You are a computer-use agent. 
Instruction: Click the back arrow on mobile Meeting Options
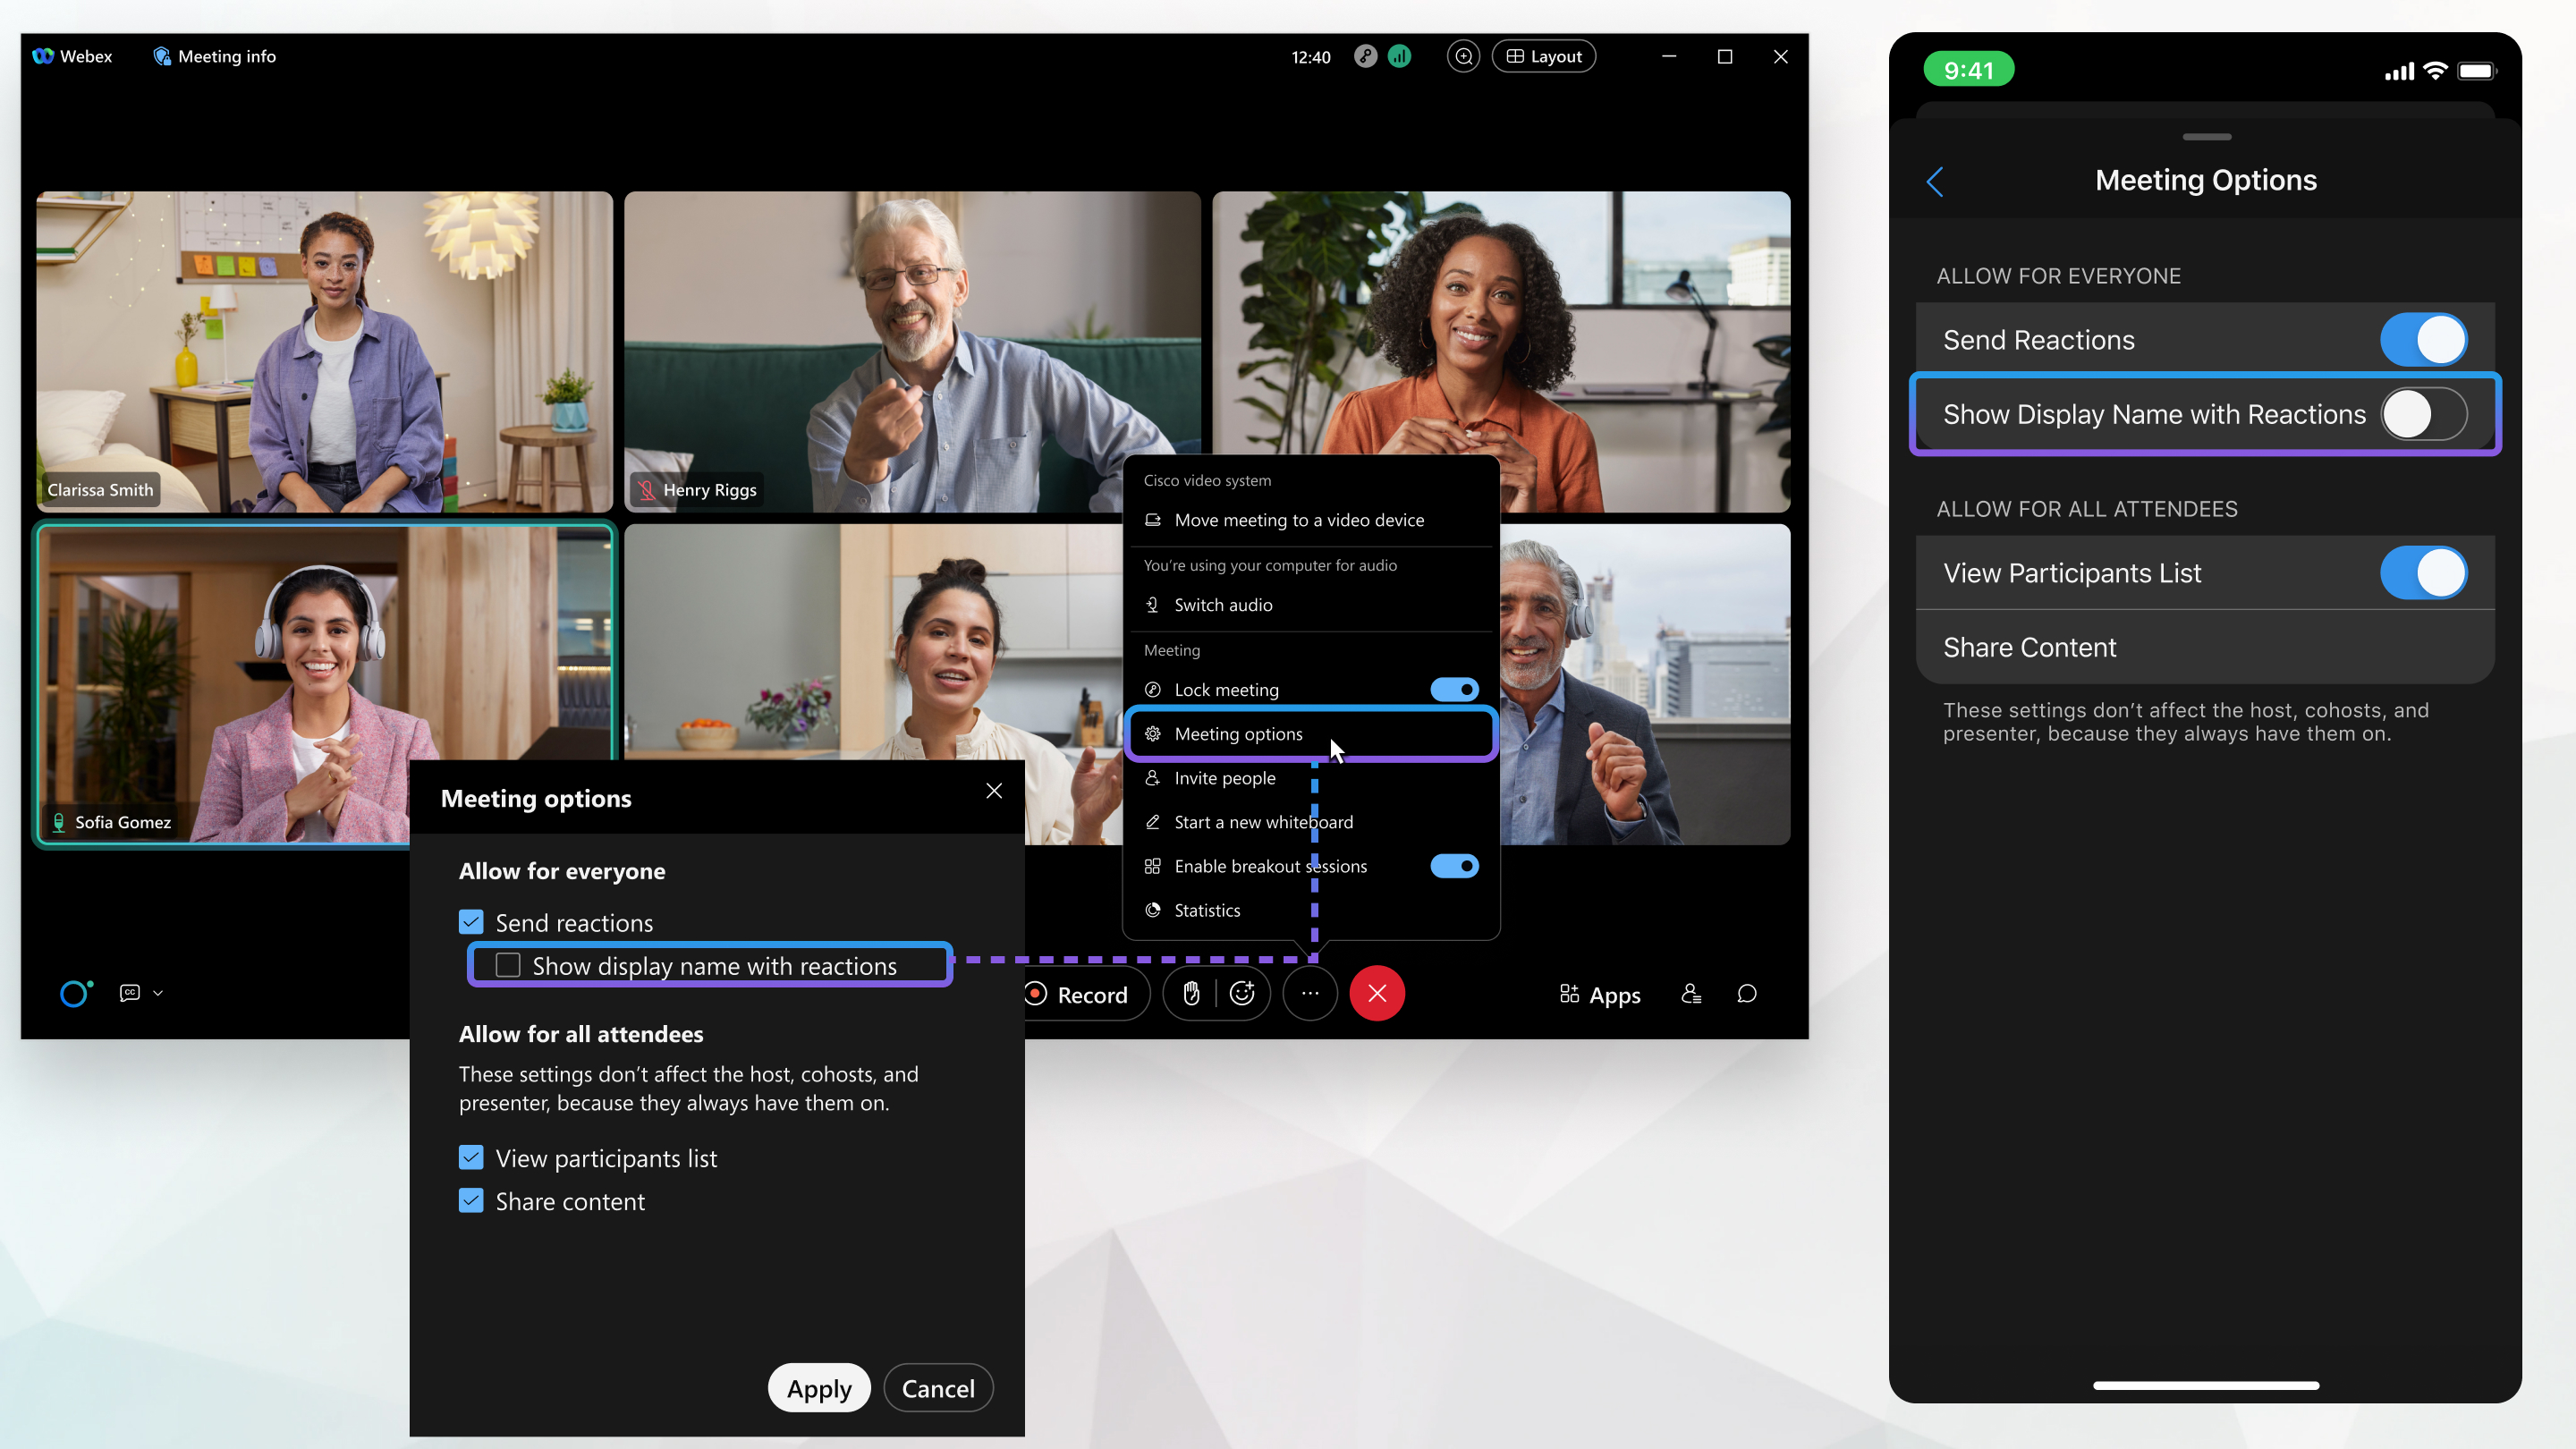click(1936, 179)
